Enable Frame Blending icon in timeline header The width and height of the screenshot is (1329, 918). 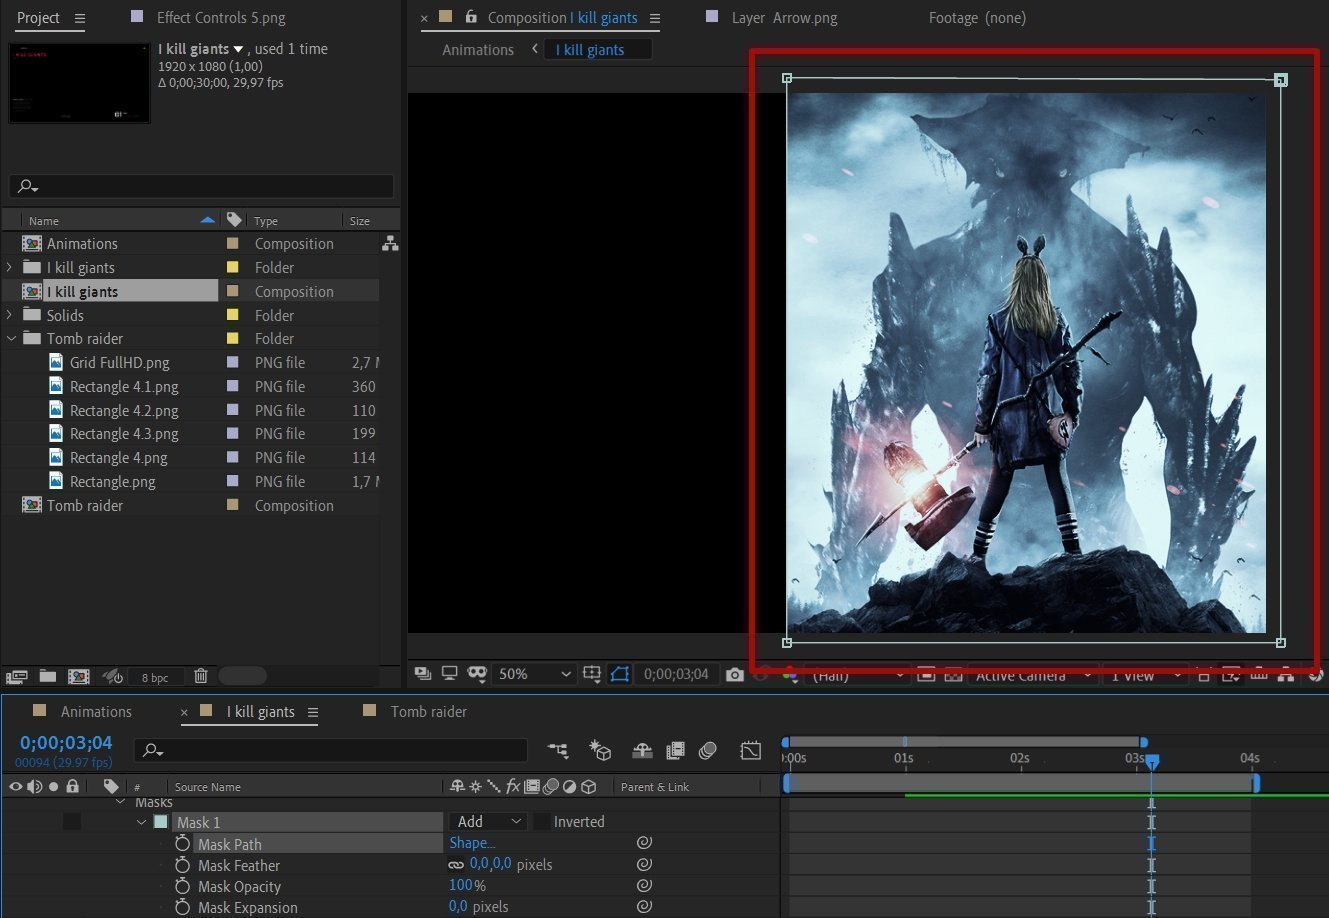click(675, 750)
